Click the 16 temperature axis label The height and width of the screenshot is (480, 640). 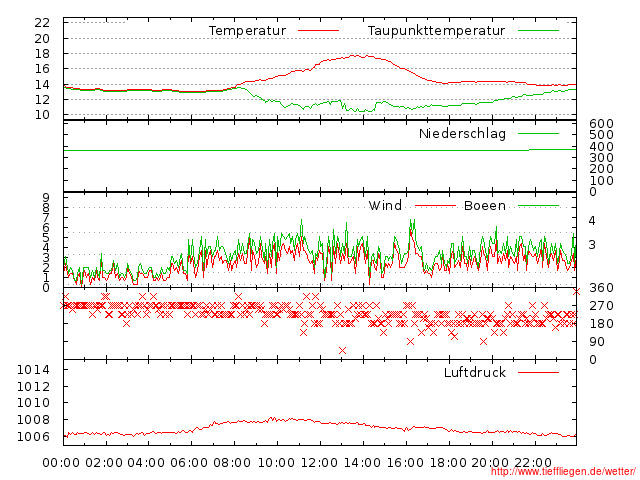[x=42, y=69]
